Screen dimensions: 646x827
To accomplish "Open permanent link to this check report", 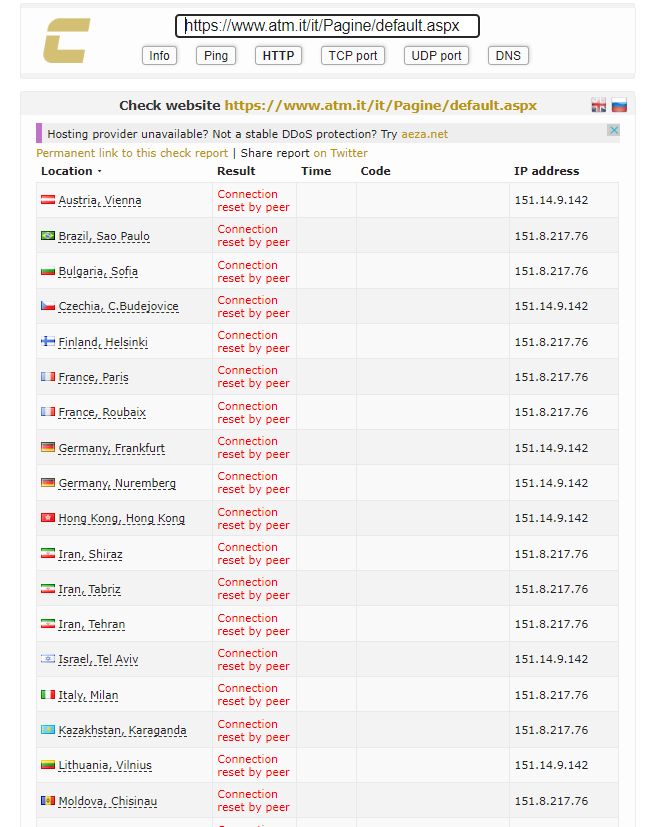I will click(132, 153).
